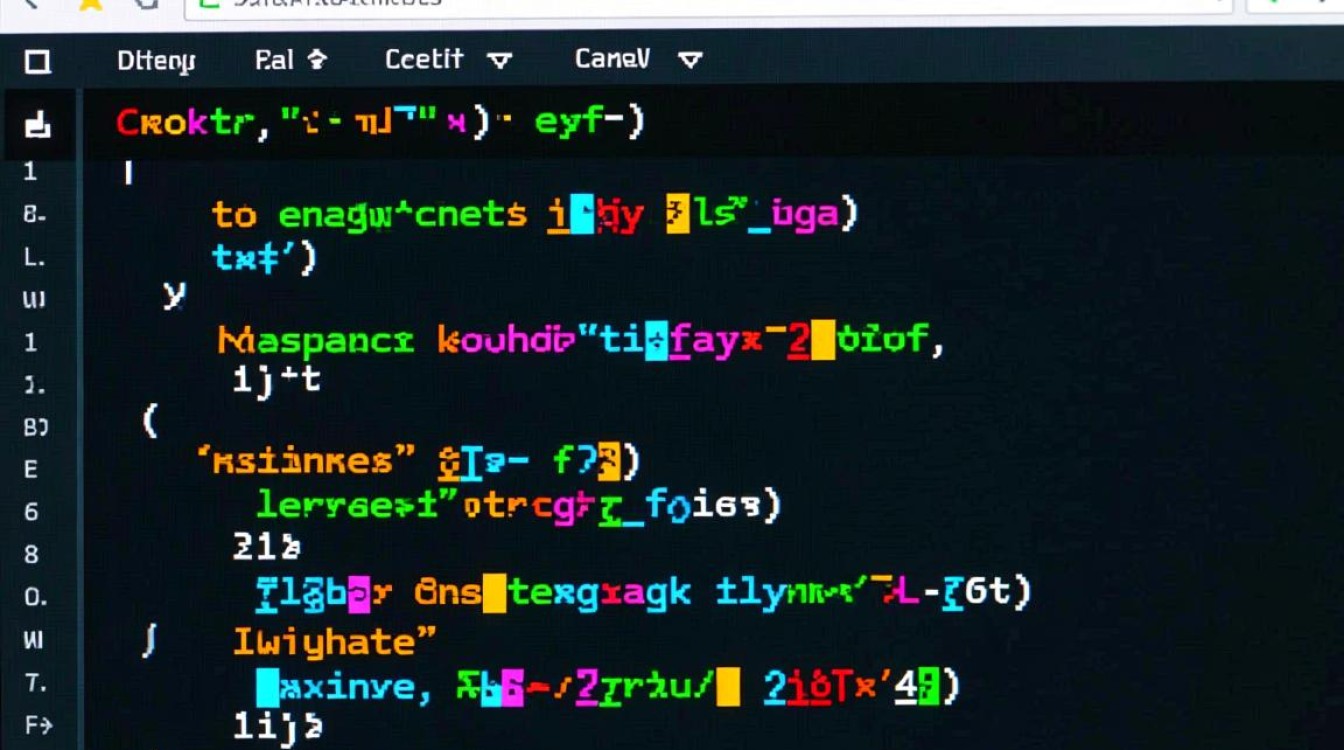Click the reload icon beside the star
1344x750 pixels.
146,4
